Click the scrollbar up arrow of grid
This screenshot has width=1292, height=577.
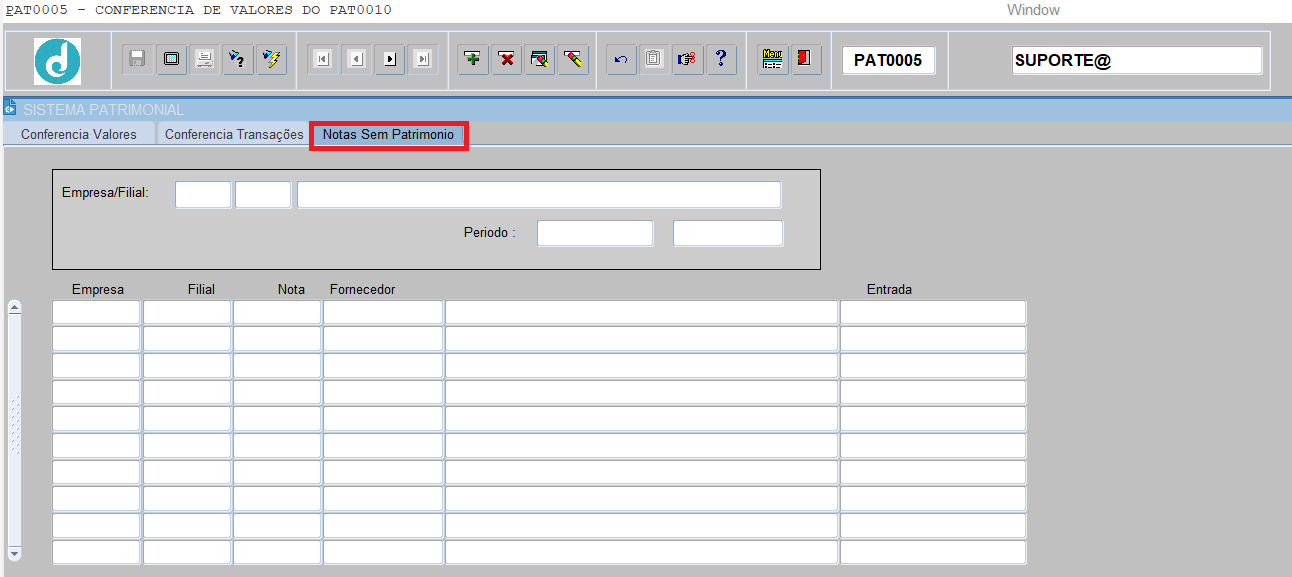click(14, 307)
